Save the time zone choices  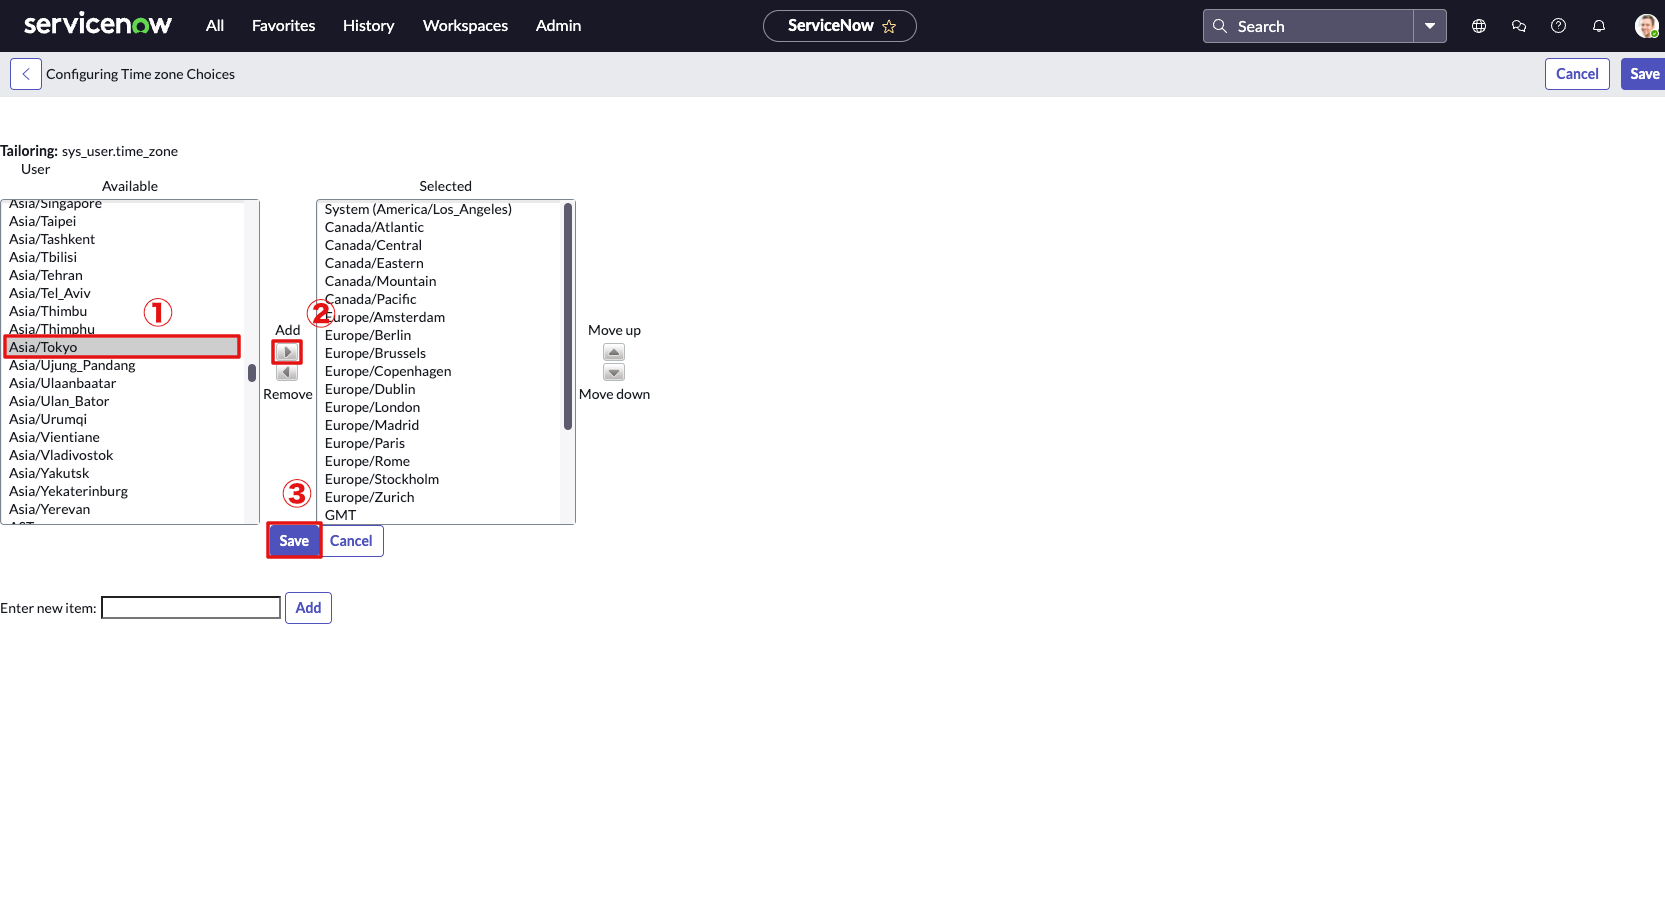[293, 540]
